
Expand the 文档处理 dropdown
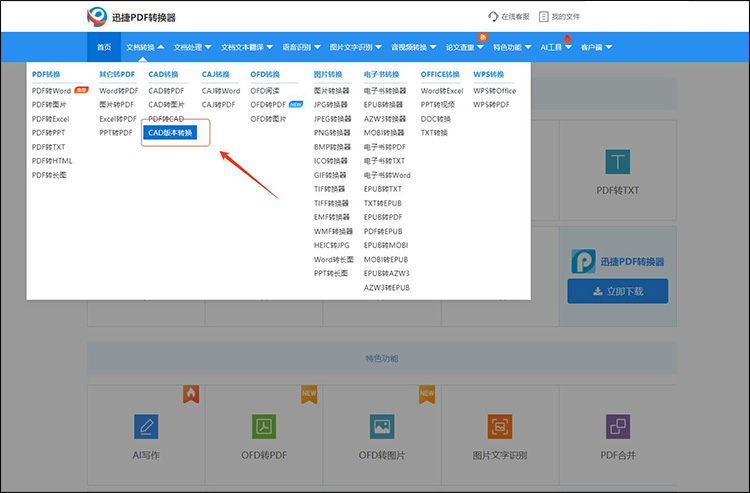click(192, 47)
